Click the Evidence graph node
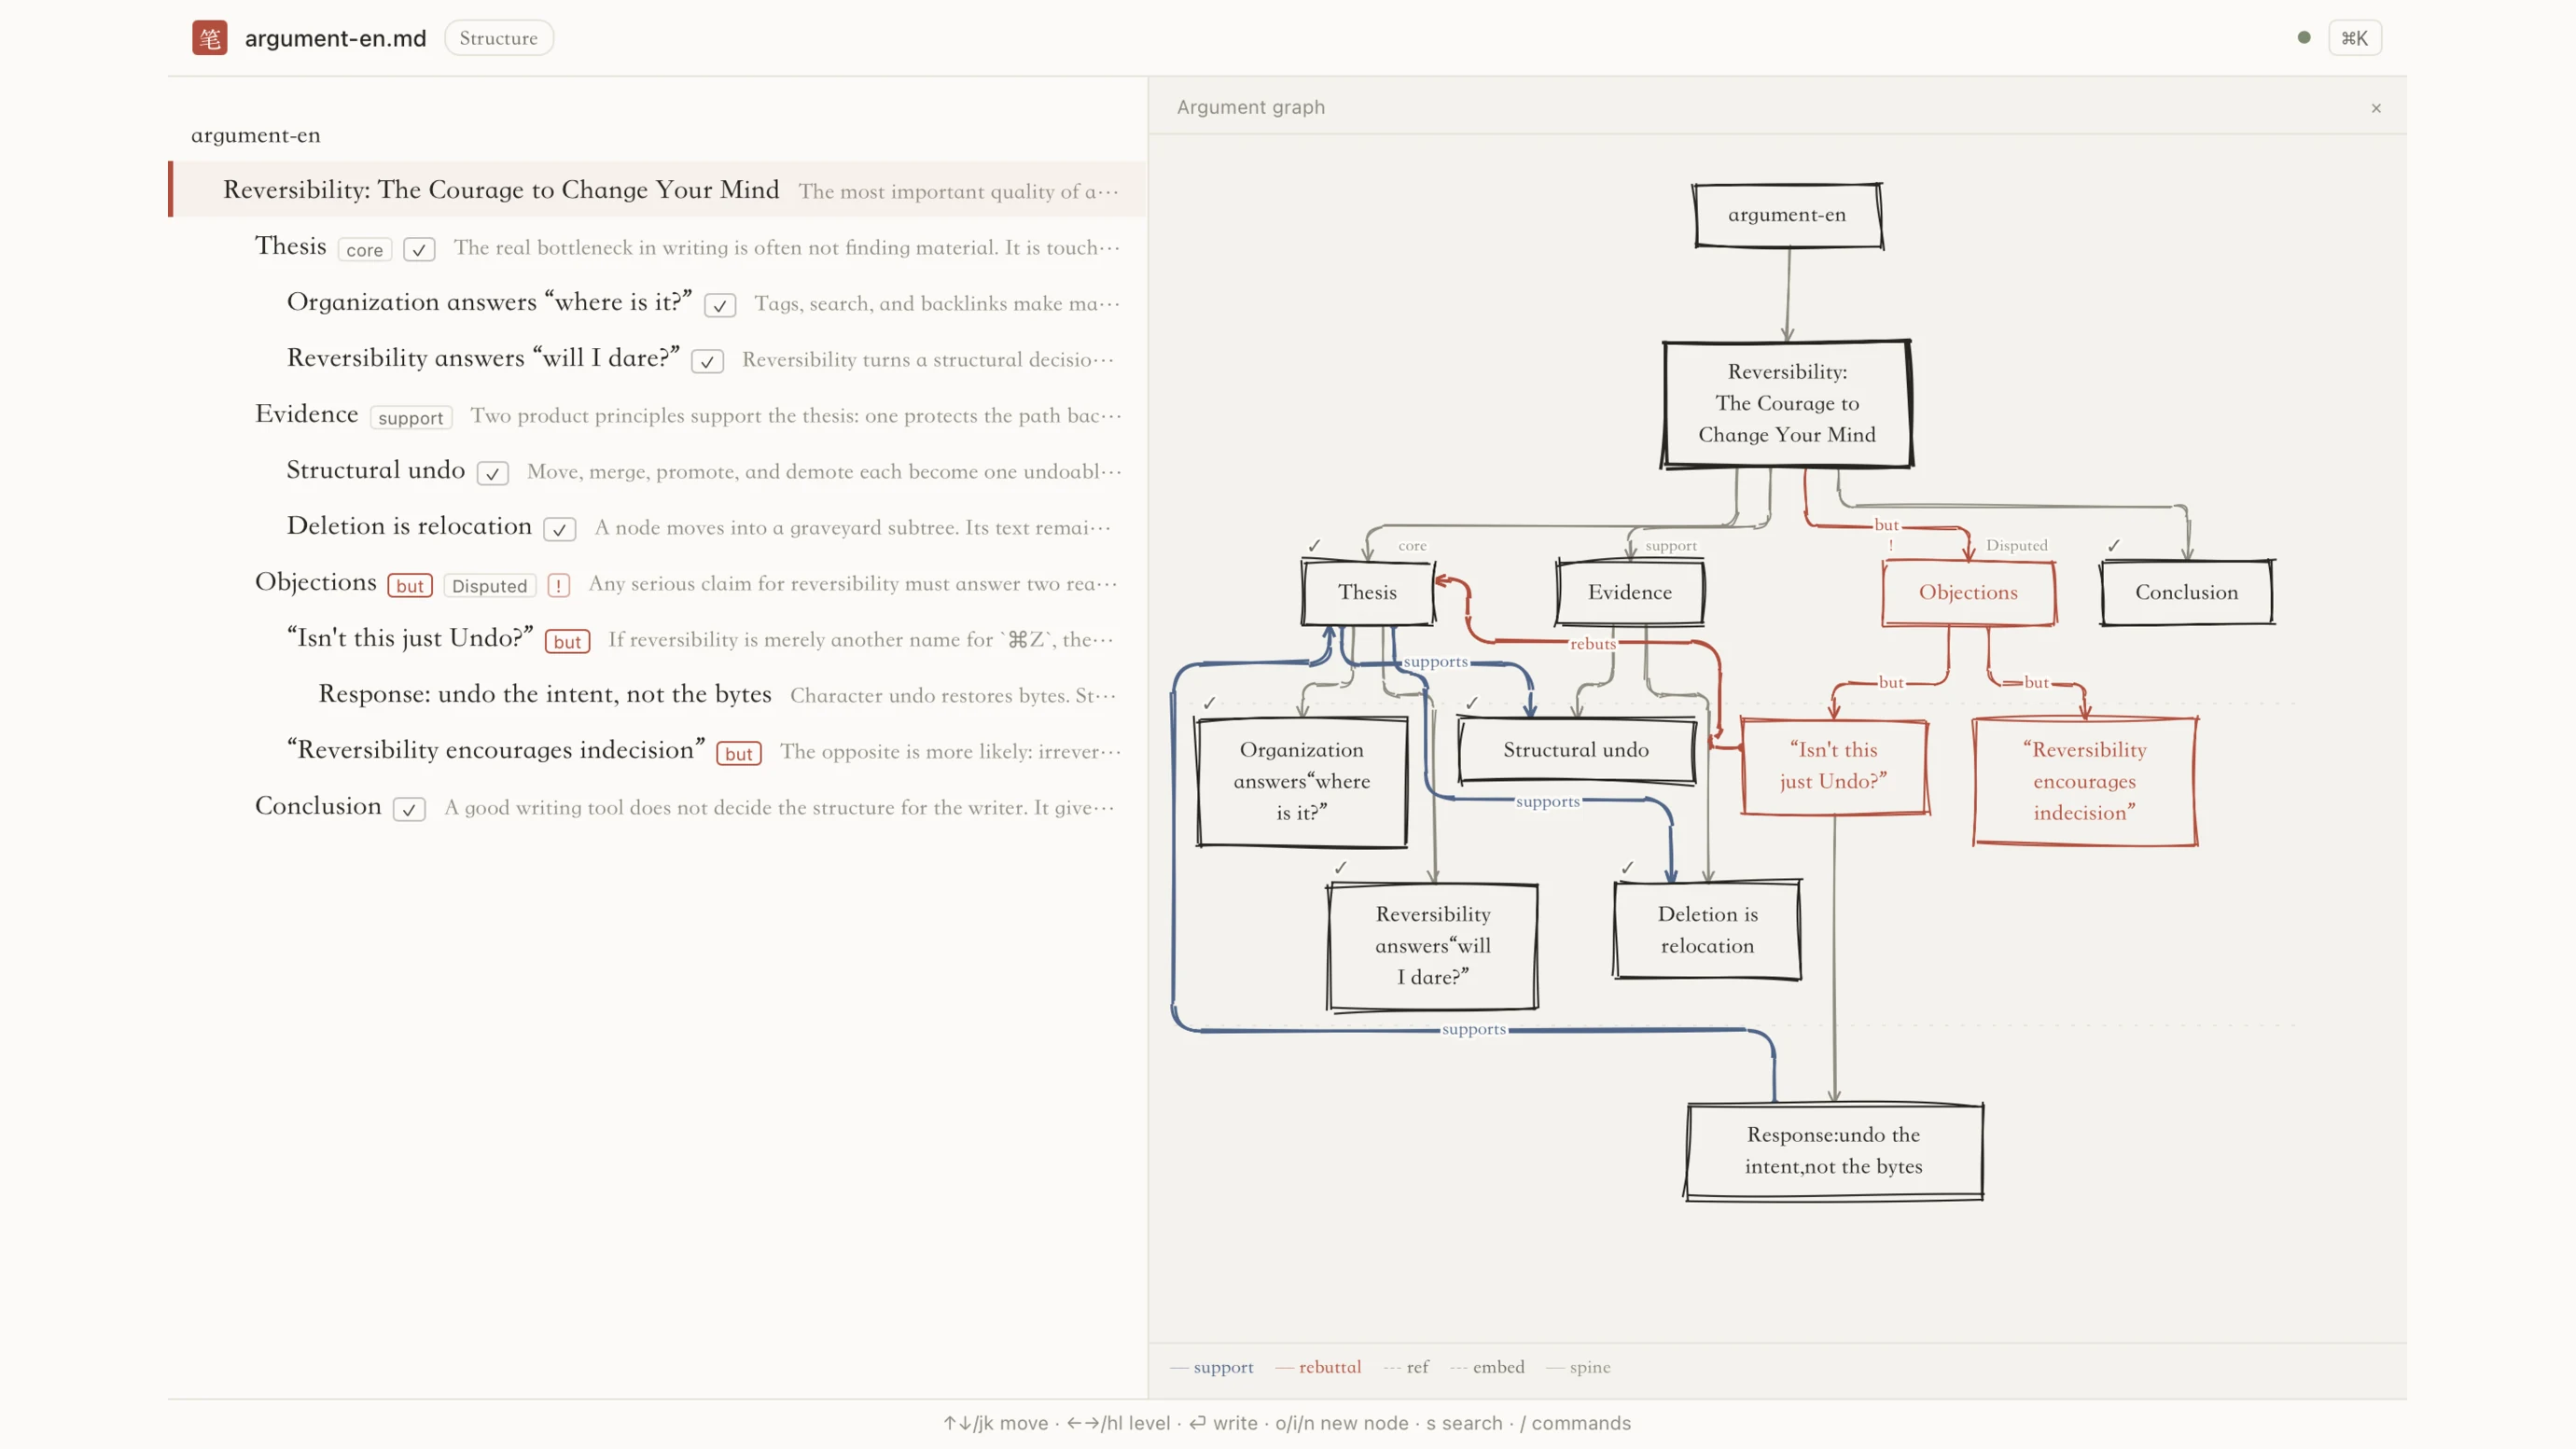The width and height of the screenshot is (2576, 1449). [1629, 592]
